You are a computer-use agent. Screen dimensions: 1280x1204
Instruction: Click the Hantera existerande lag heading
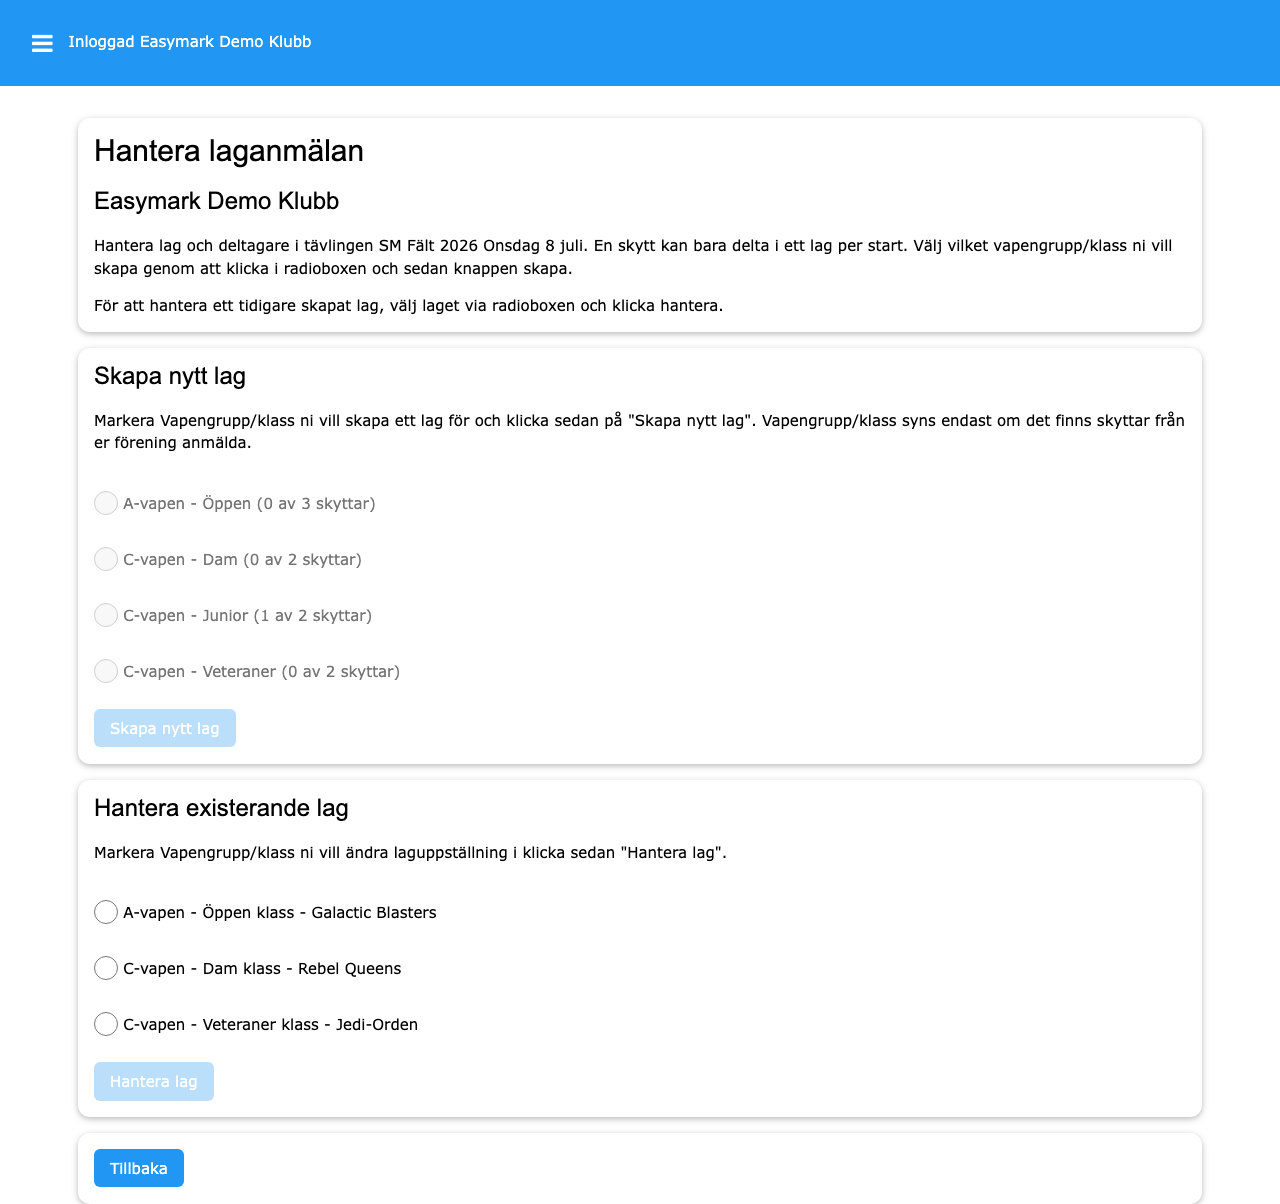(221, 808)
